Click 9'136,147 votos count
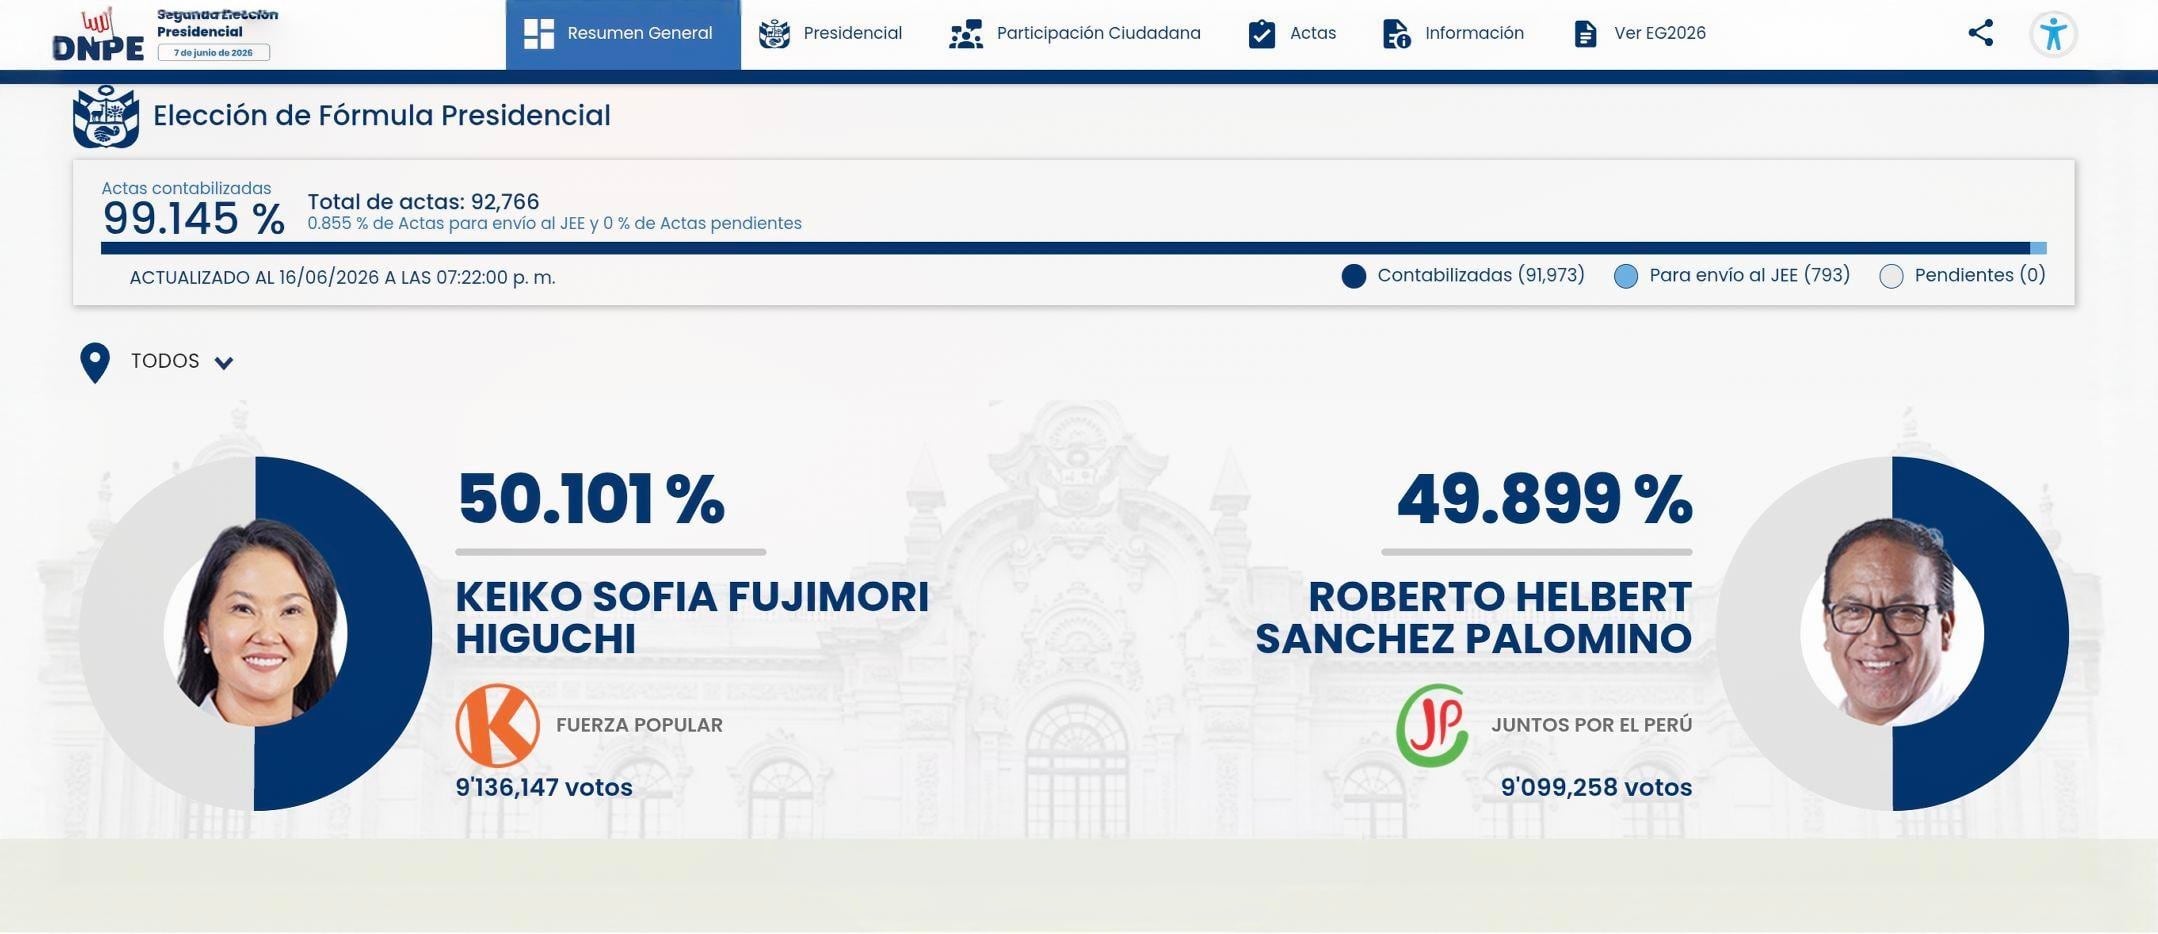This screenshot has height=934, width=2158. click(544, 788)
